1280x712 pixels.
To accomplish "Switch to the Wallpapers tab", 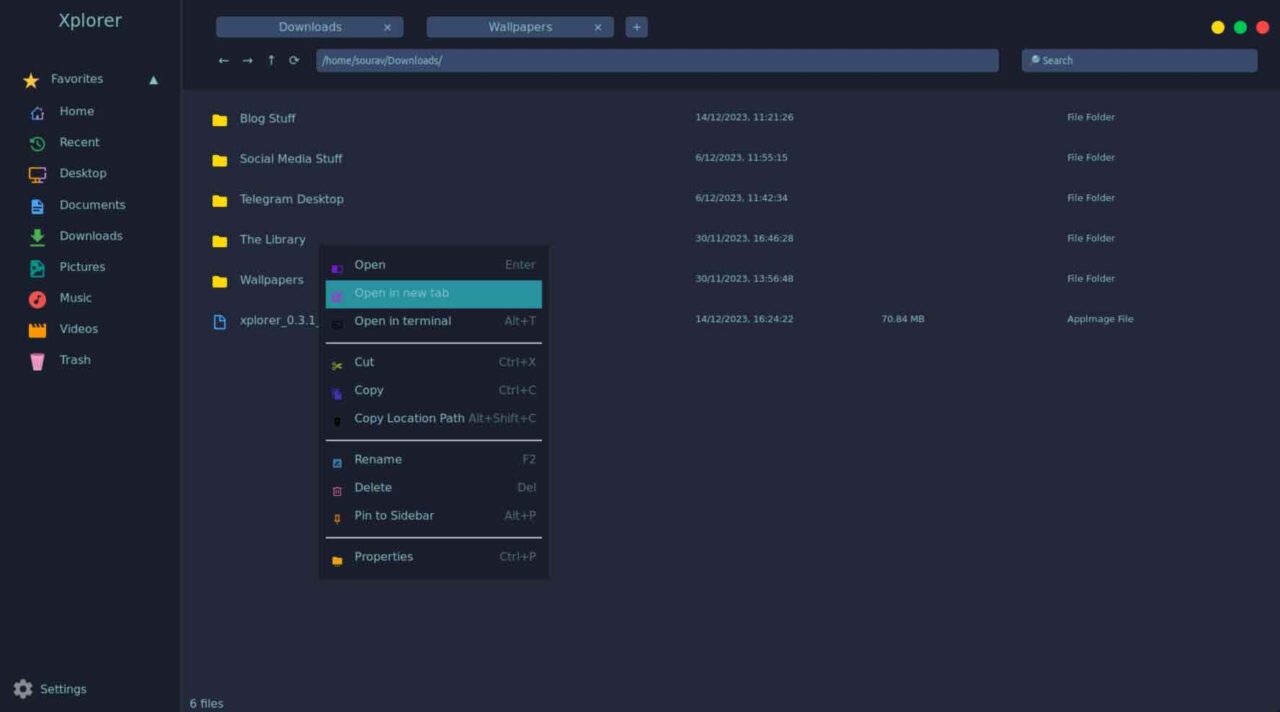I will point(519,27).
